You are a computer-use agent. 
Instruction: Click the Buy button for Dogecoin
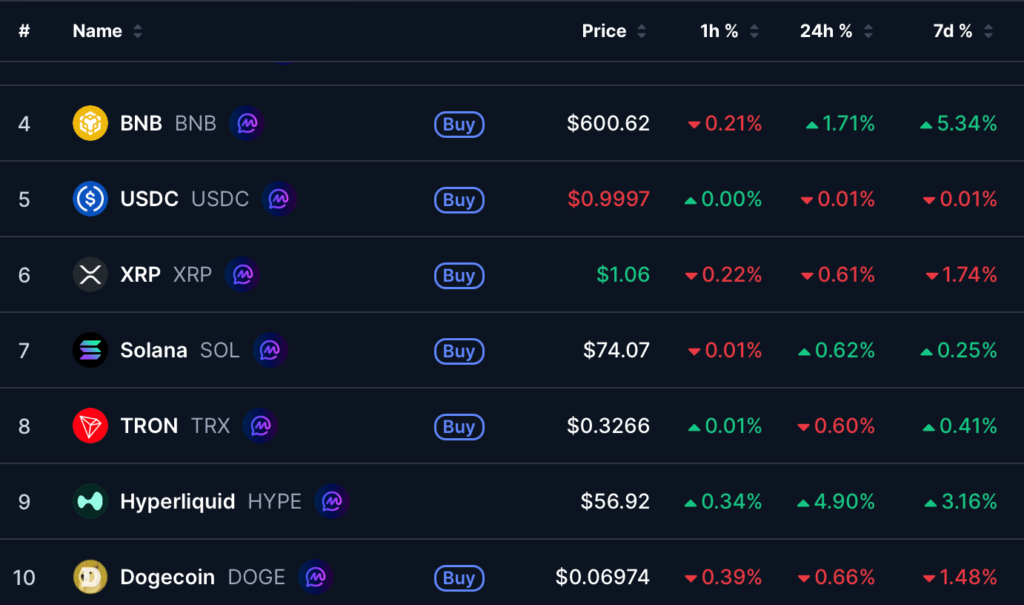pyautogui.click(x=459, y=578)
